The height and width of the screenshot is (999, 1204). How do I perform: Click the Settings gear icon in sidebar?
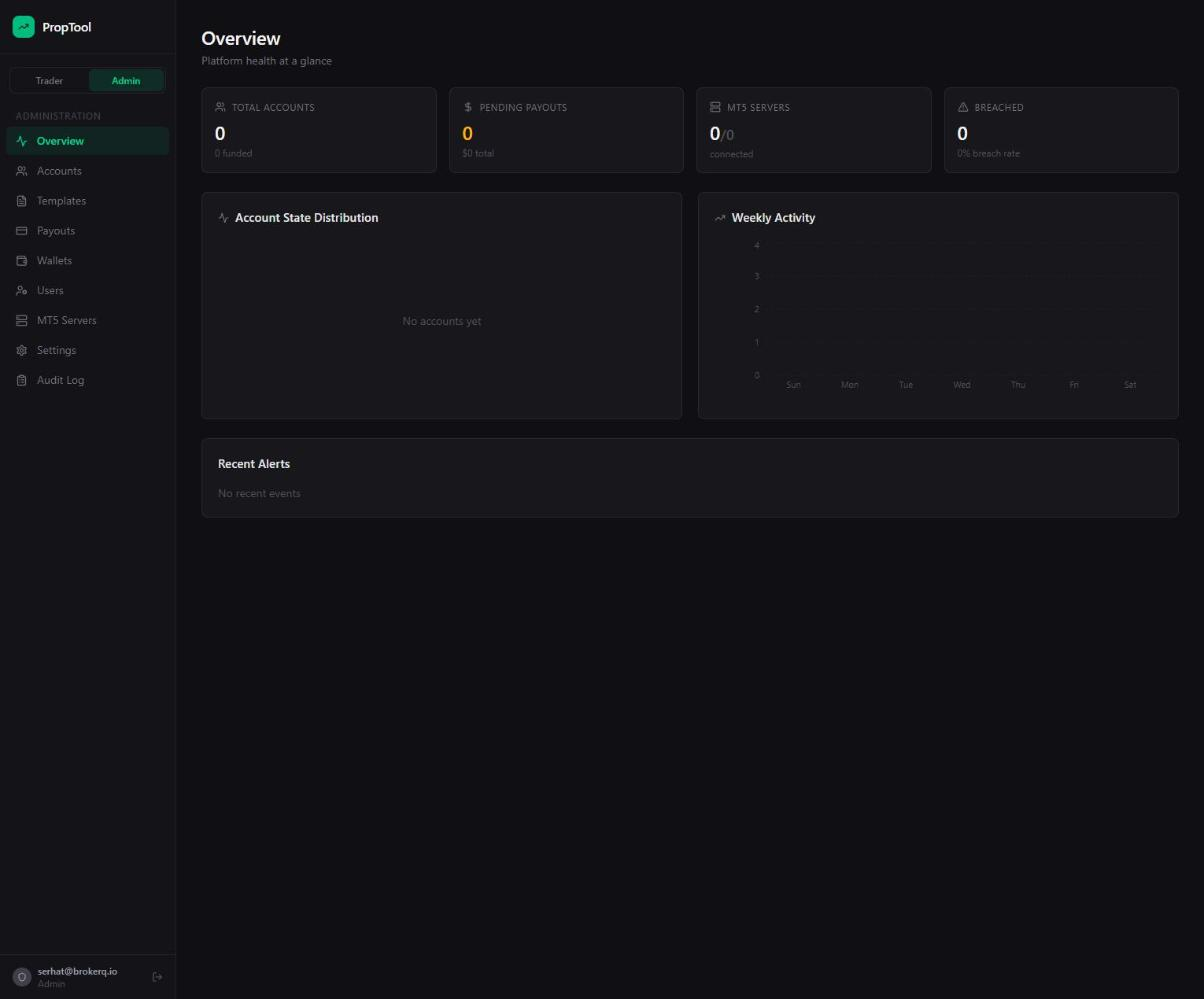(21, 351)
